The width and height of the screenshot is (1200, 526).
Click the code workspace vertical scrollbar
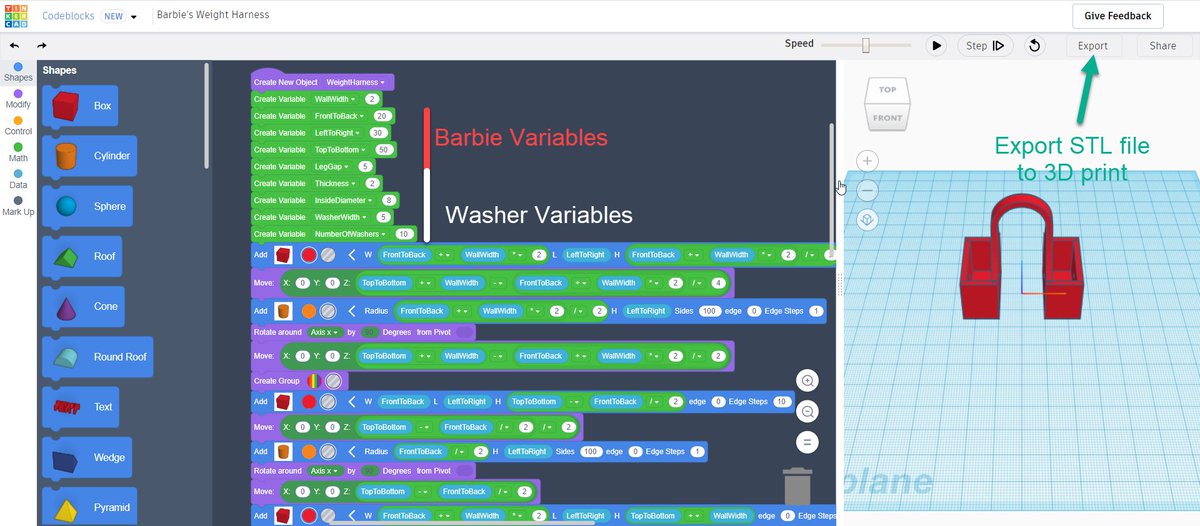831,191
